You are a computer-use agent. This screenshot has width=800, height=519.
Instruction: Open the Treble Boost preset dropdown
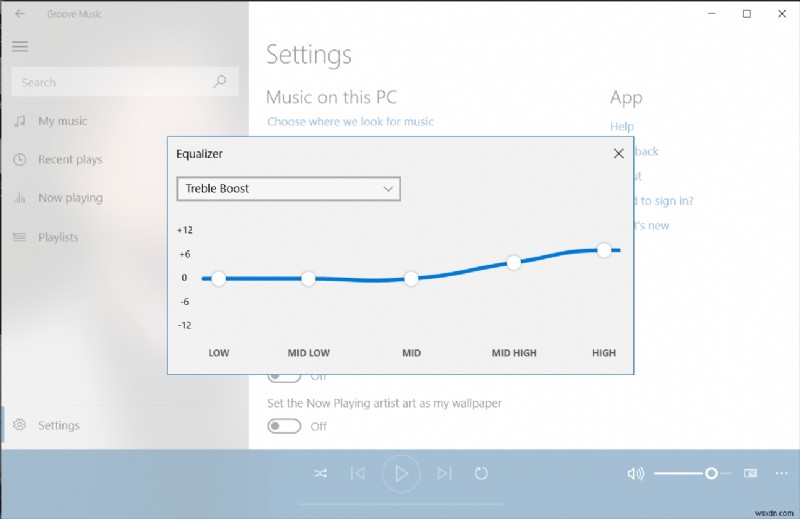[x=288, y=189]
